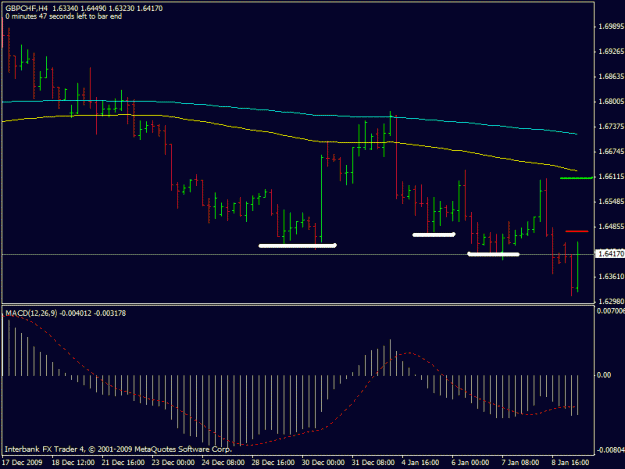625x469 pixels.
Task: Click the rightmost green price bar
Action: [578, 266]
